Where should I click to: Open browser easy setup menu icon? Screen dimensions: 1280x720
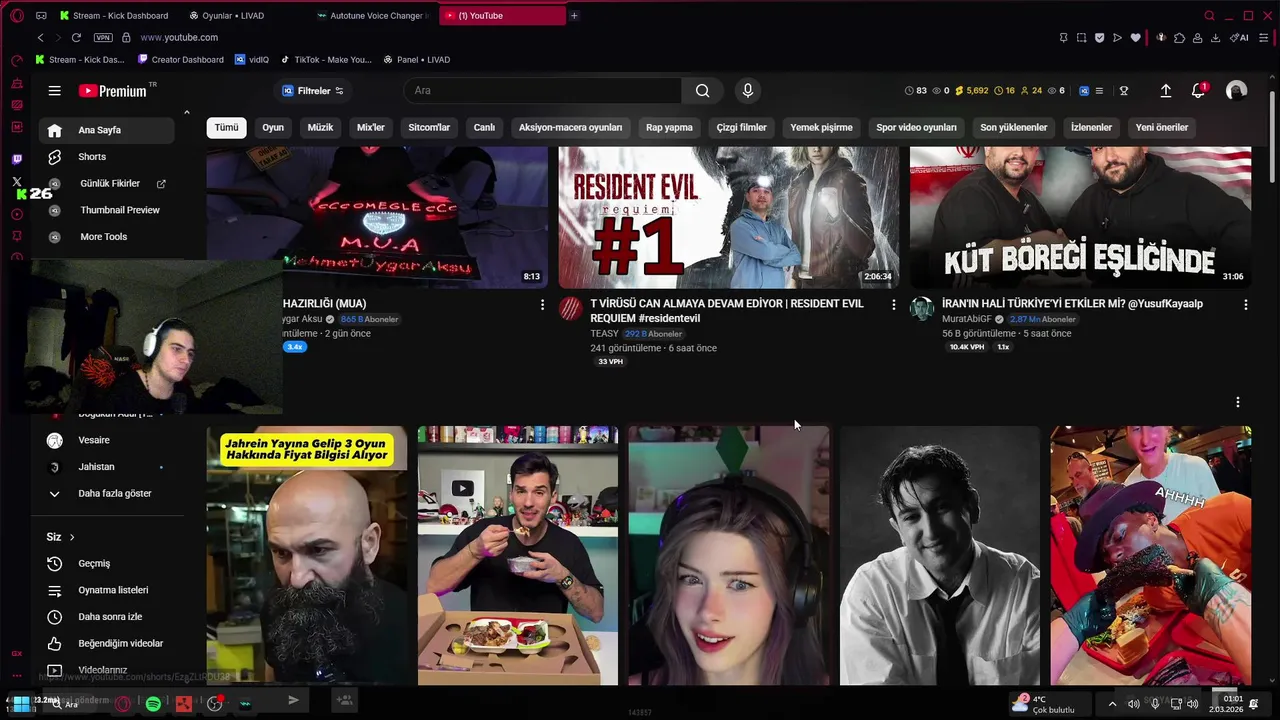pyautogui.click(x=1265, y=38)
